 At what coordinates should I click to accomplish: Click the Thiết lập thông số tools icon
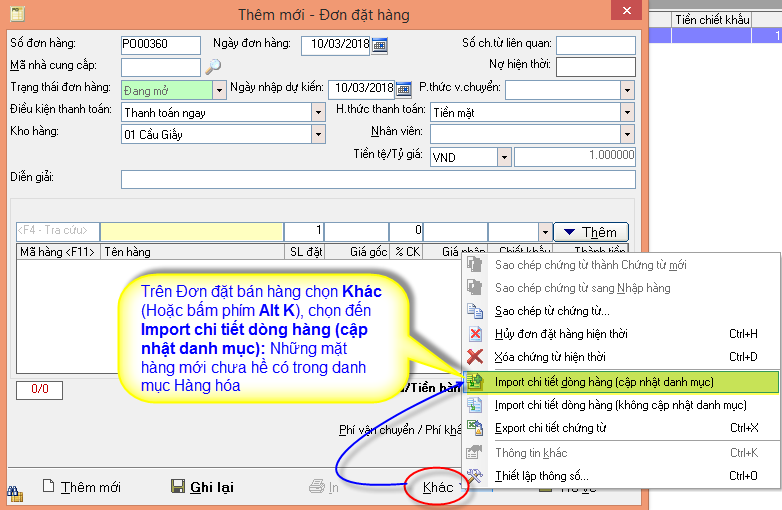pos(476,477)
